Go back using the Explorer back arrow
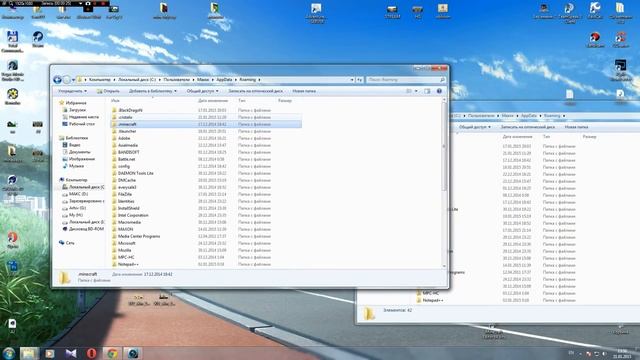This screenshot has width=640, height=360. (x=58, y=80)
